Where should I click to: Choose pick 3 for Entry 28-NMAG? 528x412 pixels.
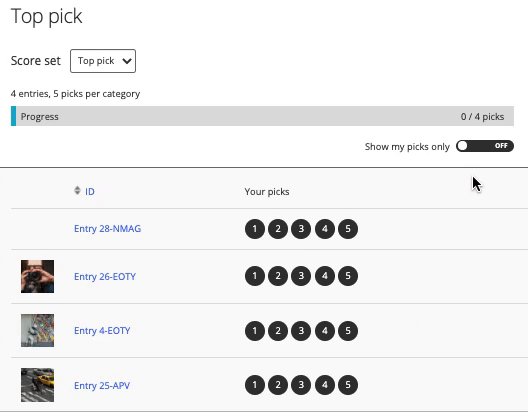(301, 229)
